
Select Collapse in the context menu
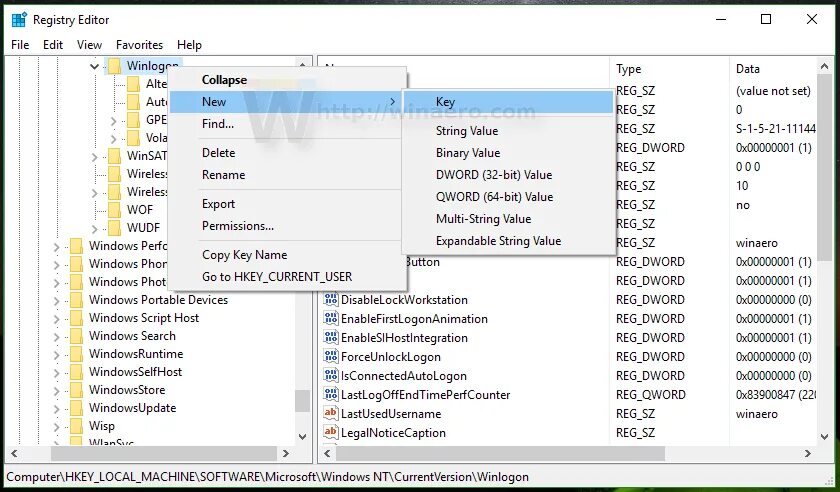[287, 80]
